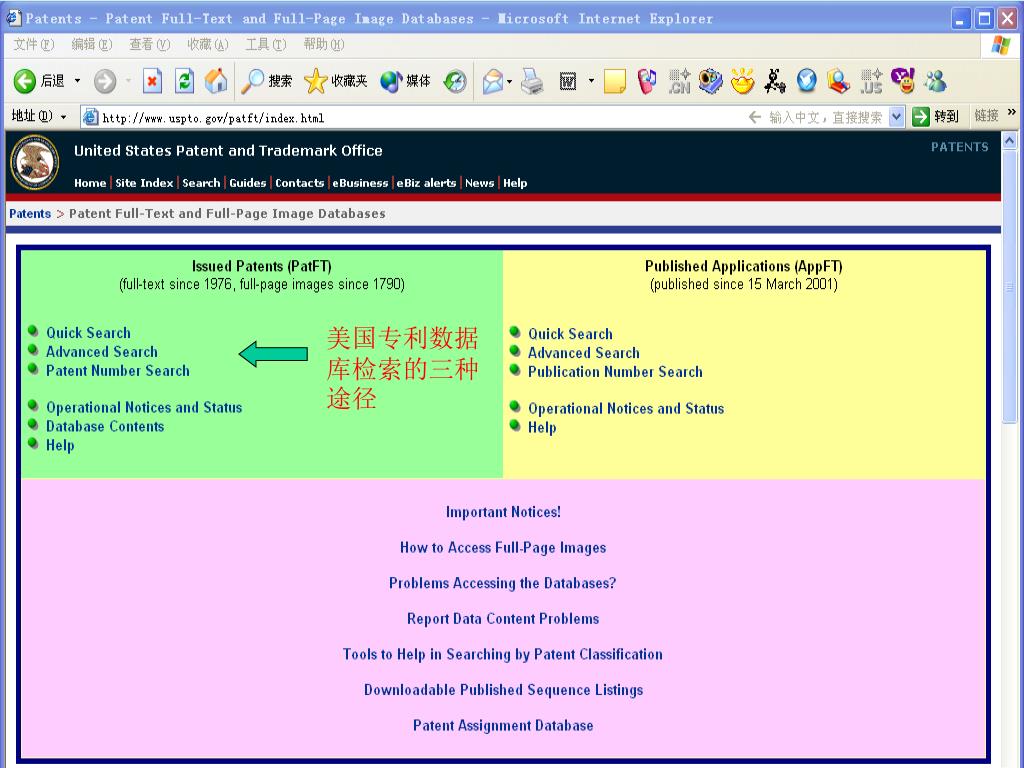The image size is (1024, 768).
Task: Click the Edit with Word icon
Action: pyautogui.click(x=568, y=81)
